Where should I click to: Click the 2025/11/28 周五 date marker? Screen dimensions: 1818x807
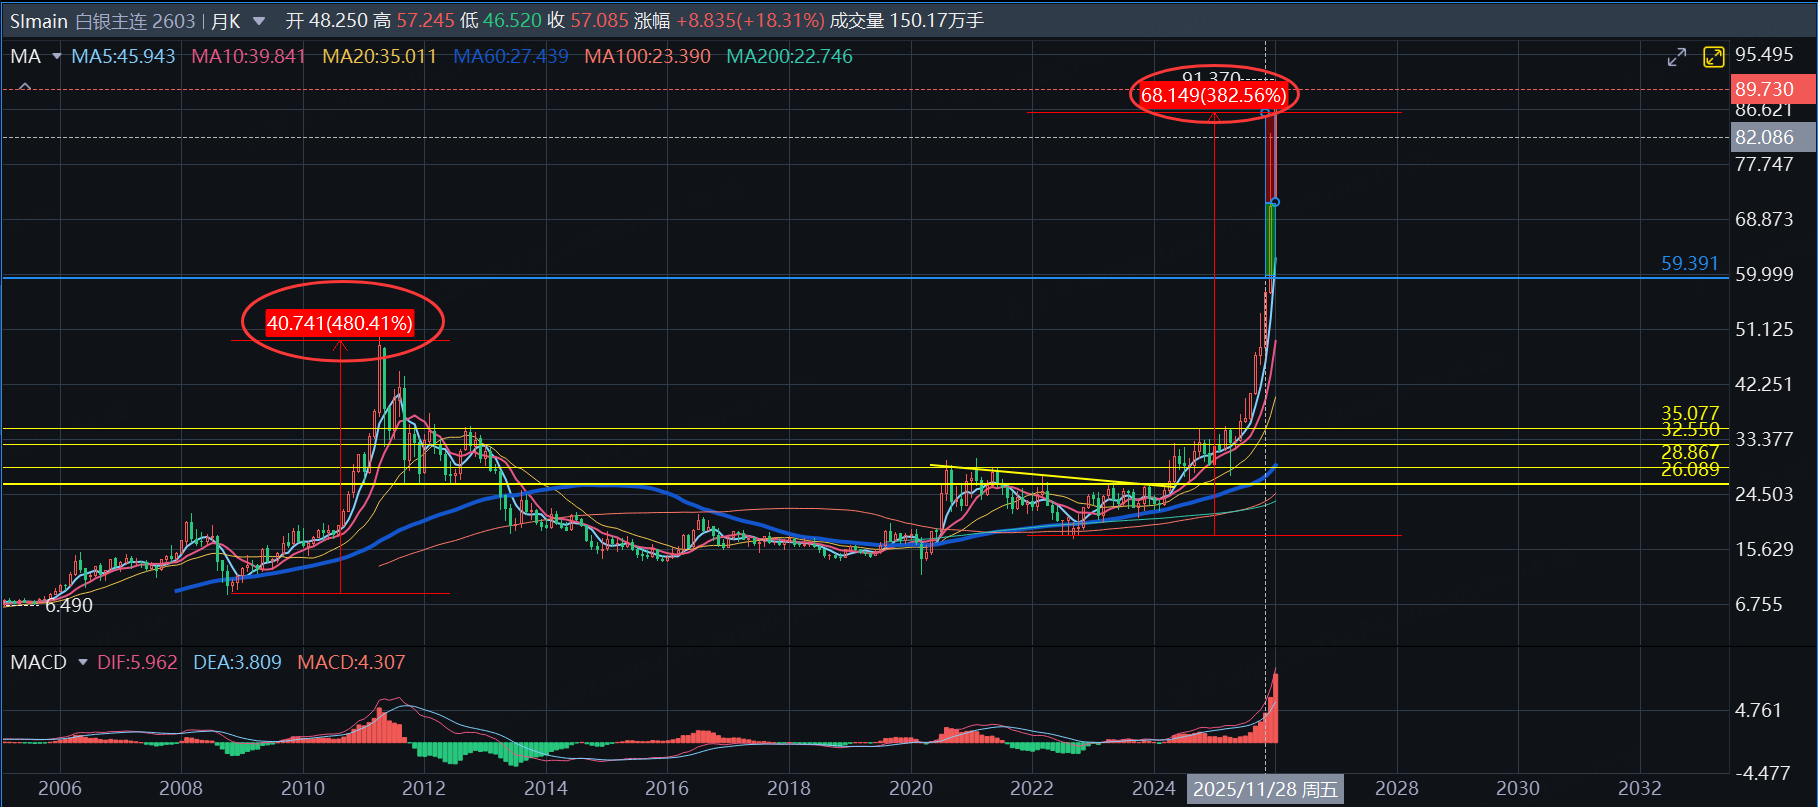1265,789
